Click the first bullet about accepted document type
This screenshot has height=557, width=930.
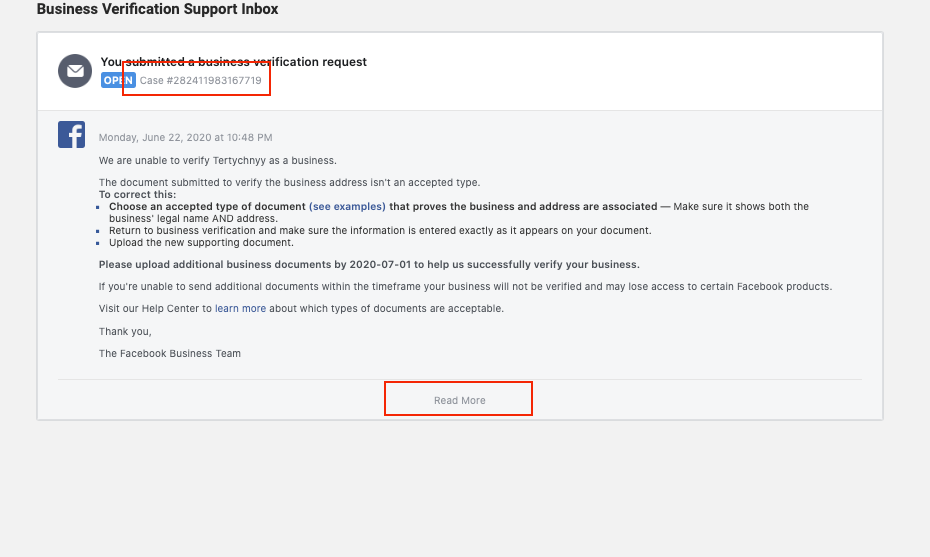click(458, 212)
